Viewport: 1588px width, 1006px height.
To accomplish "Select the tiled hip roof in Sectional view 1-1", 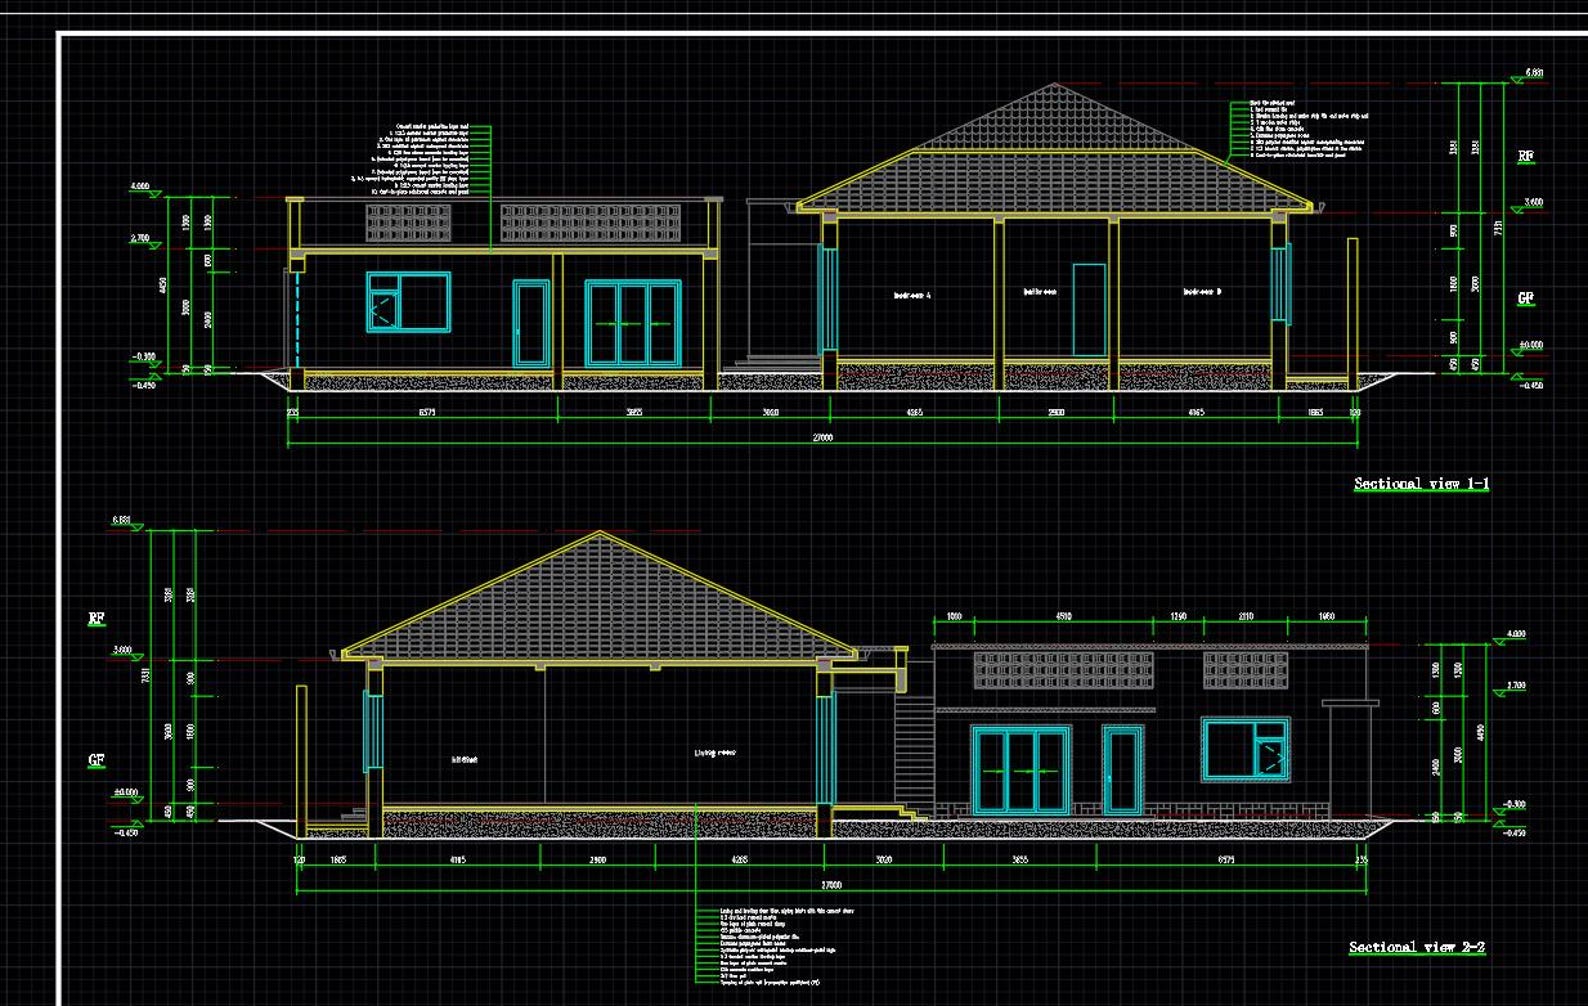I will point(1056,148).
